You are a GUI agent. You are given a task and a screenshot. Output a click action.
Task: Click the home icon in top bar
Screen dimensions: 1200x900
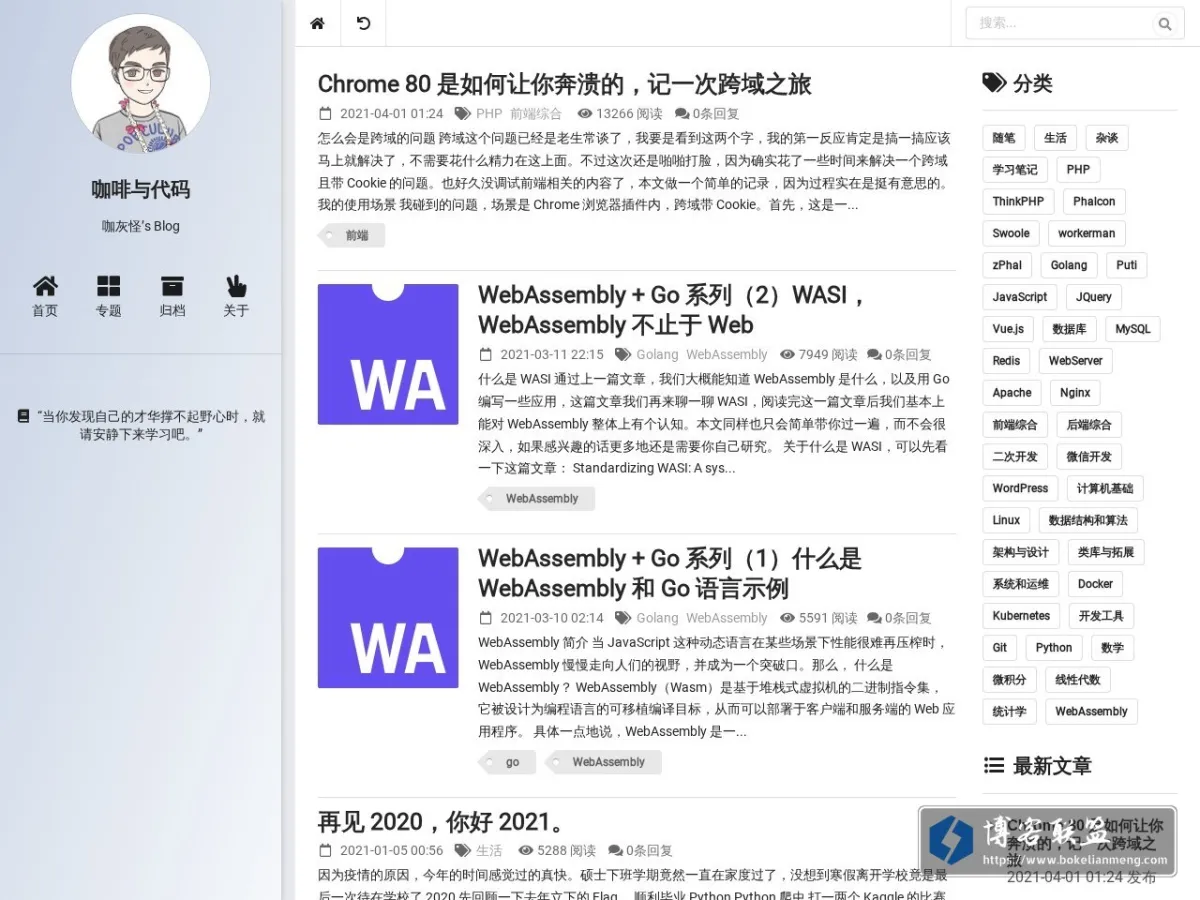coord(318,23)
